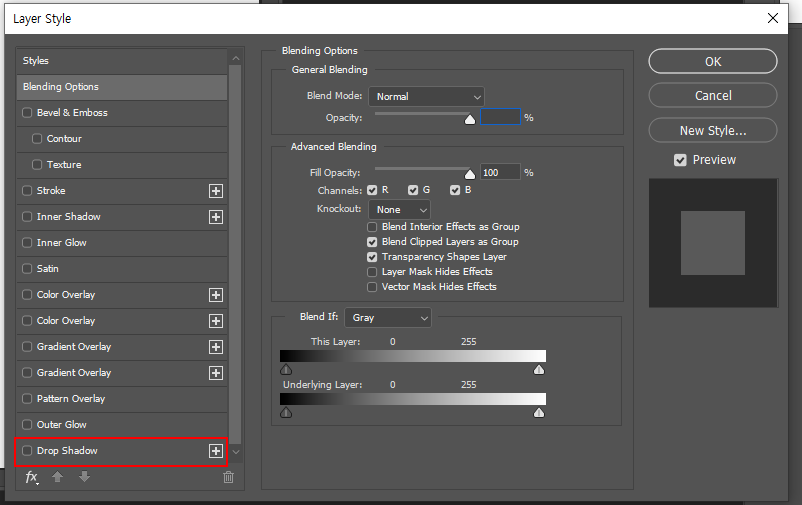This screenshot has width=802, height=505.
Task: Select This Layer black point slider handle
Action: pyautogui.click(x=286, y=369)
